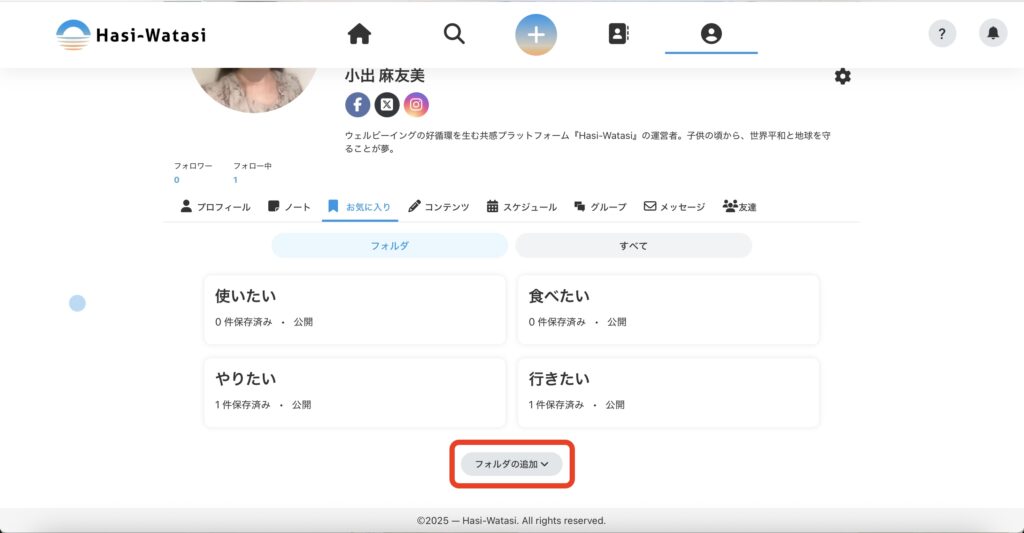Open the X social link icon
Image resolution: width=1024 pixels, height=533 pixels.
387,104
